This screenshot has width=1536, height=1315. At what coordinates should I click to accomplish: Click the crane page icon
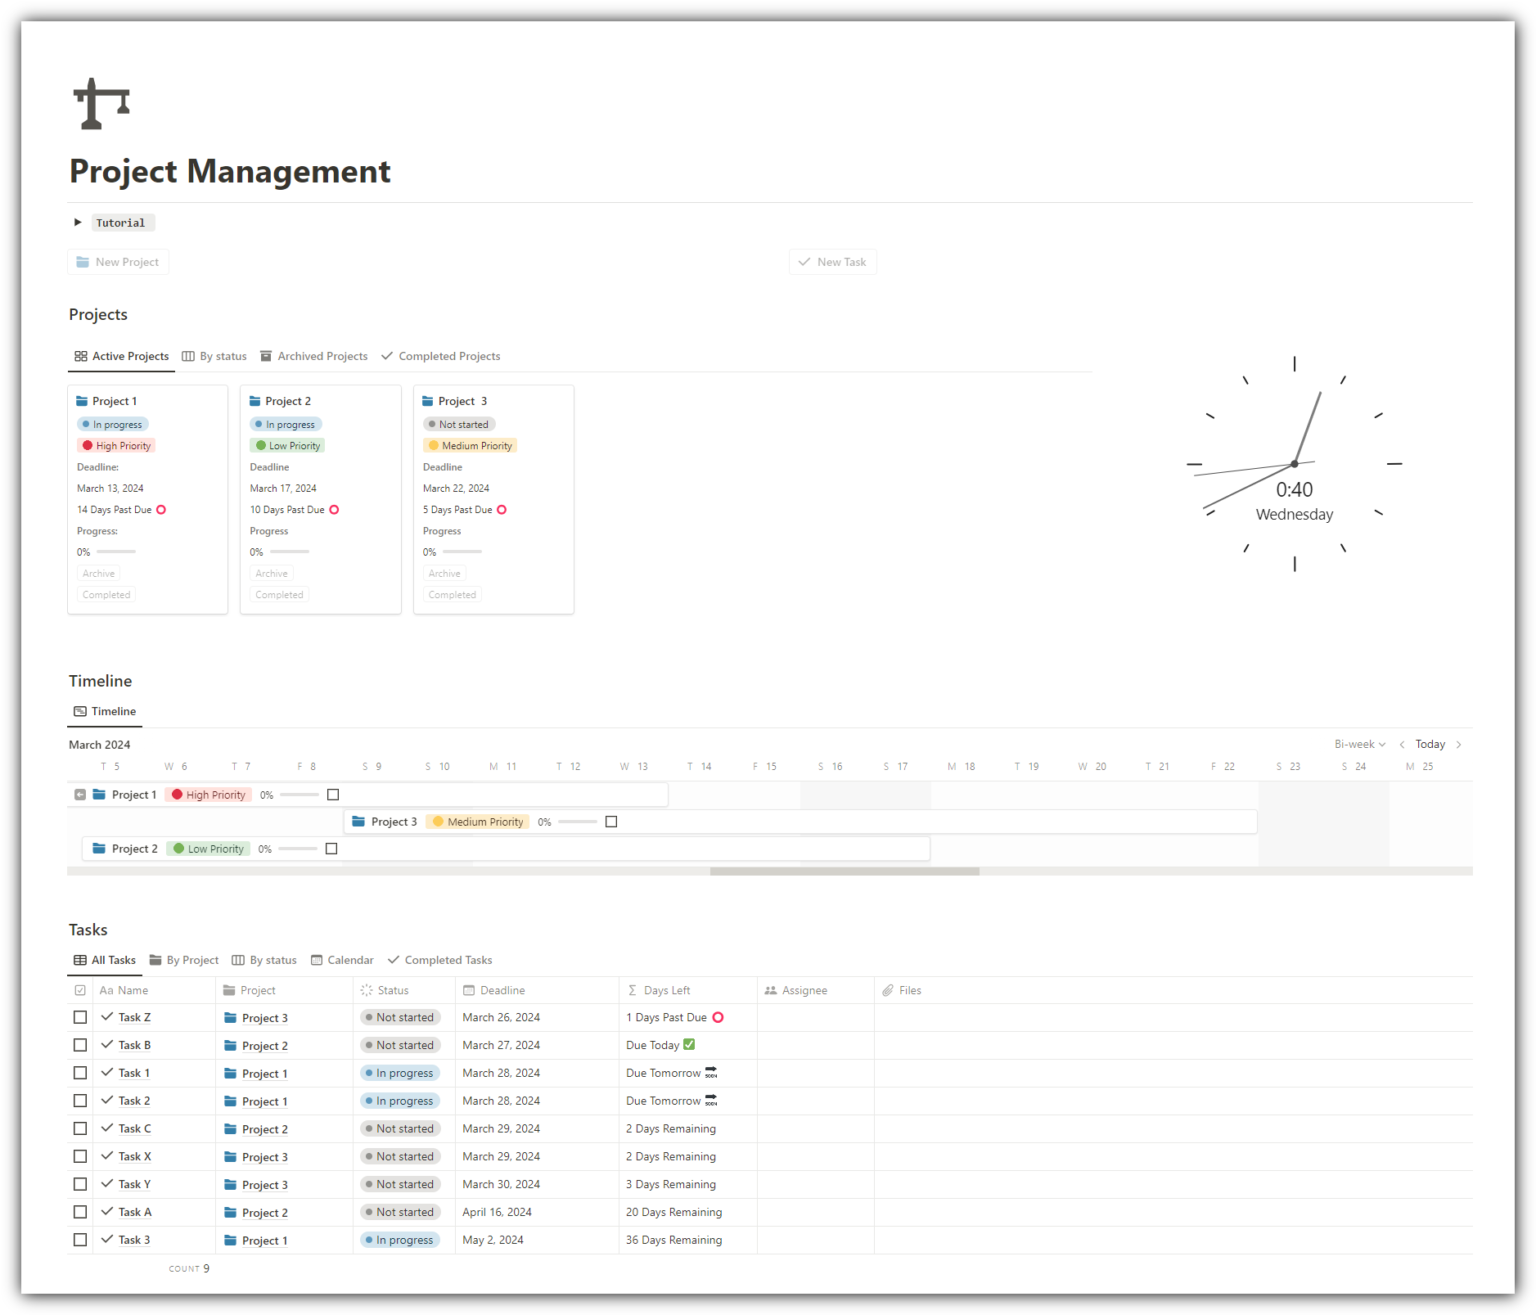[101, 104]
